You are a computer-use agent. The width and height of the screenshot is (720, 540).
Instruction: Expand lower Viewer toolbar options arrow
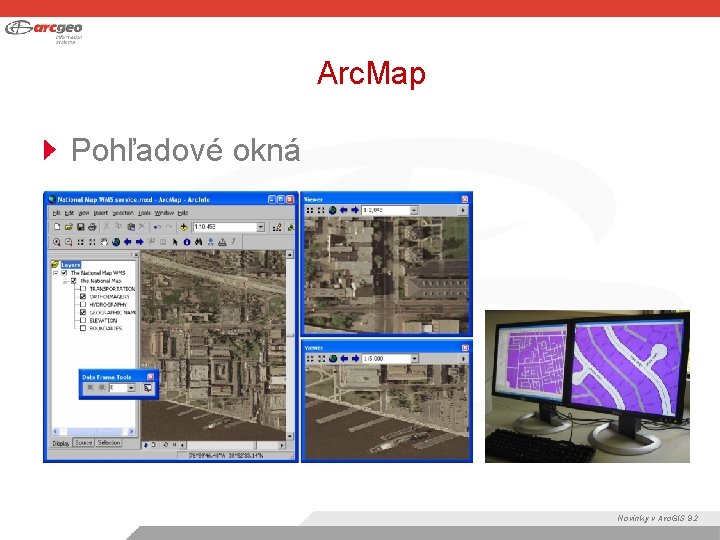tap(463, 359)
